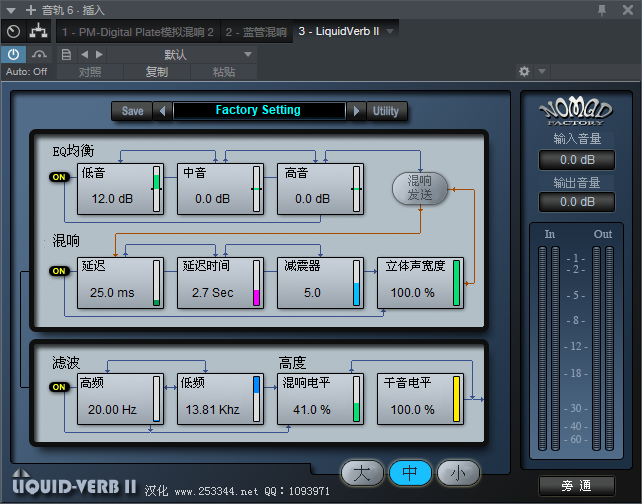Click the Liquid-Verb II logo
The image size is (642, 504).
coord(74,483)
